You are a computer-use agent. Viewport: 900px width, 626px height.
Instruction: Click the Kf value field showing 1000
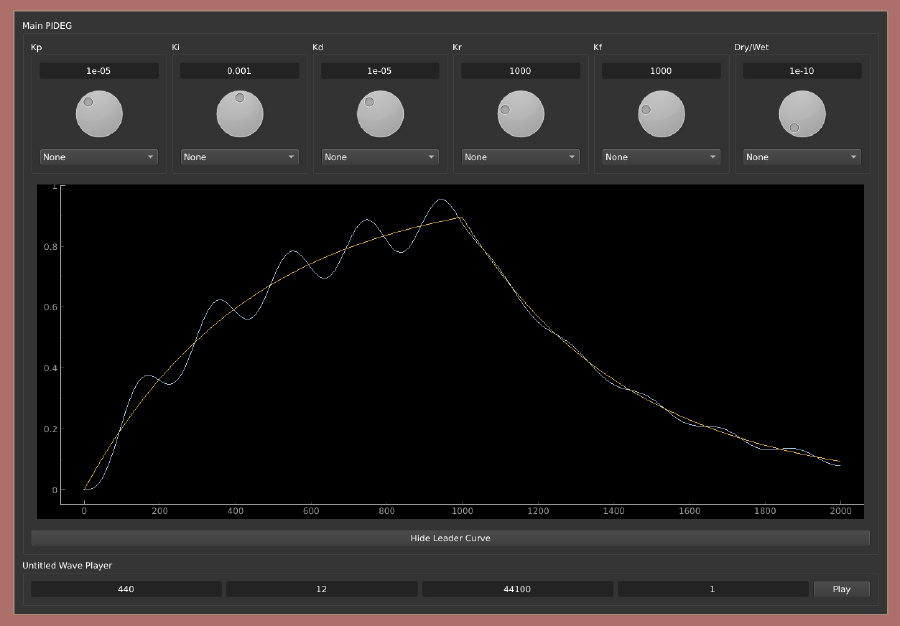point(661,71)
